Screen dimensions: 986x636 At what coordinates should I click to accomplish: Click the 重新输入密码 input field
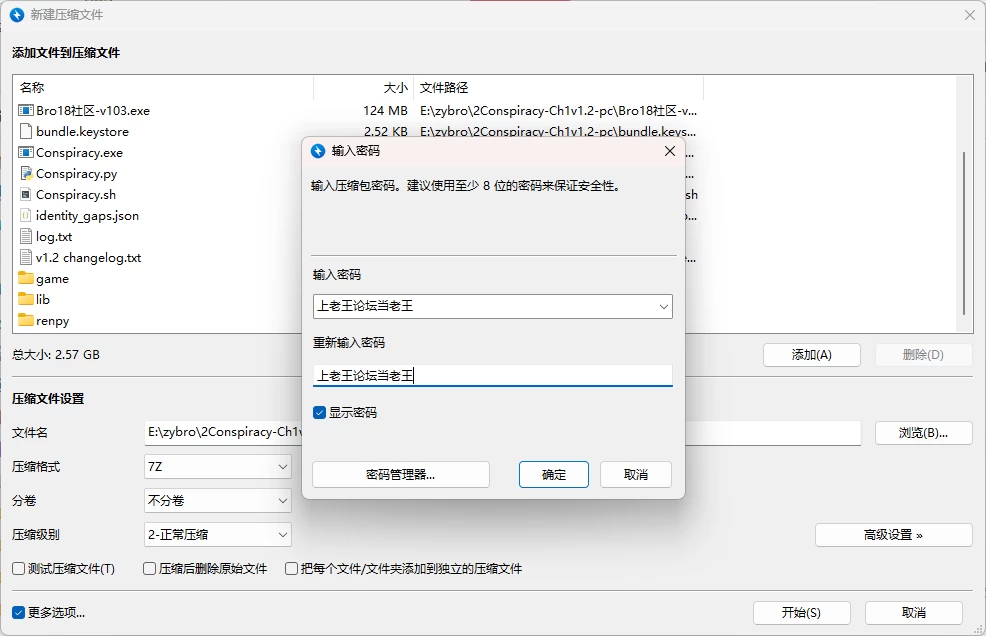492,376
